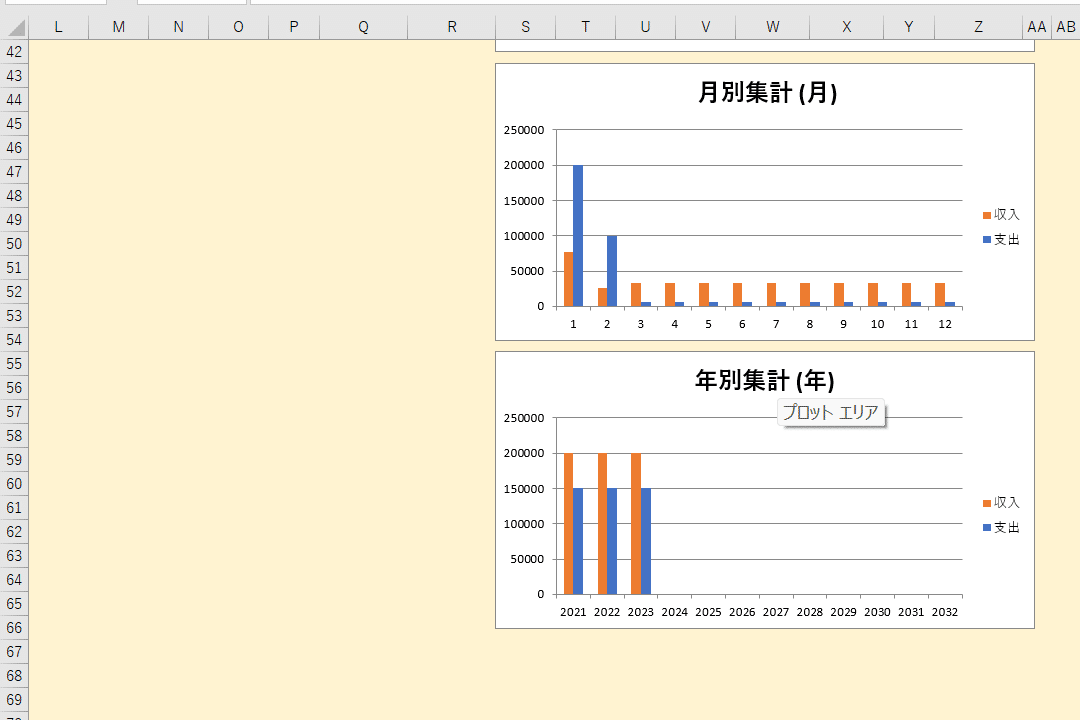This screenshot has height=720, width=1080.
Task: Click the orange 収入 bar for month 12
Action: 940,294
